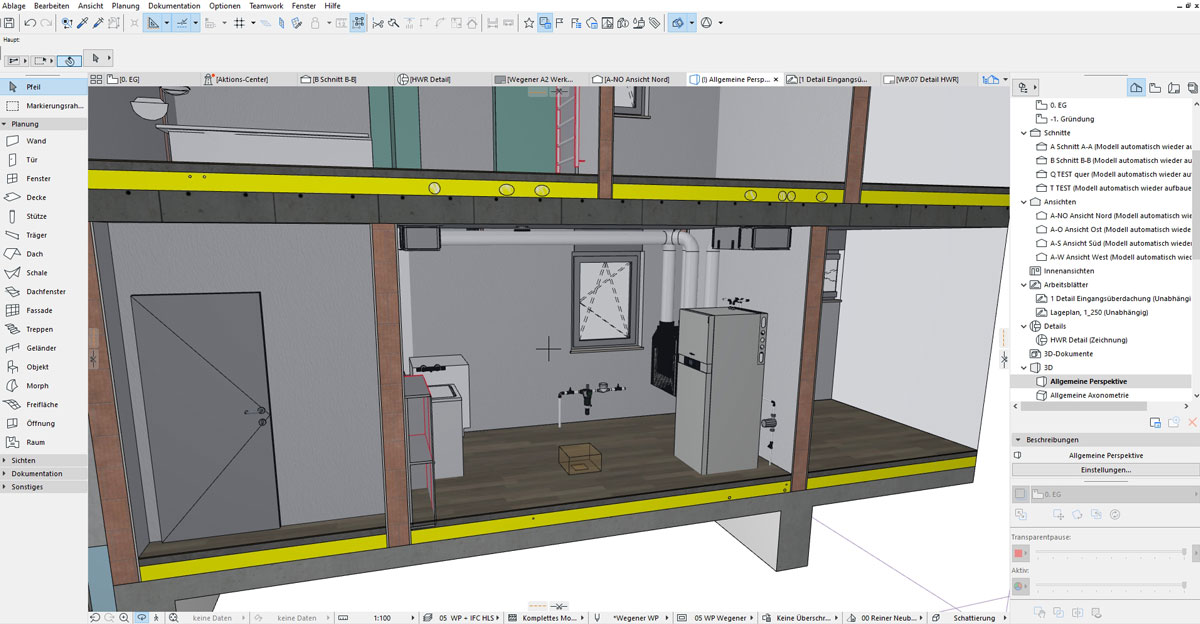Select the Fenster (window) tool
This screenshot has width=1200, height=624.
[x=44, y=178]
